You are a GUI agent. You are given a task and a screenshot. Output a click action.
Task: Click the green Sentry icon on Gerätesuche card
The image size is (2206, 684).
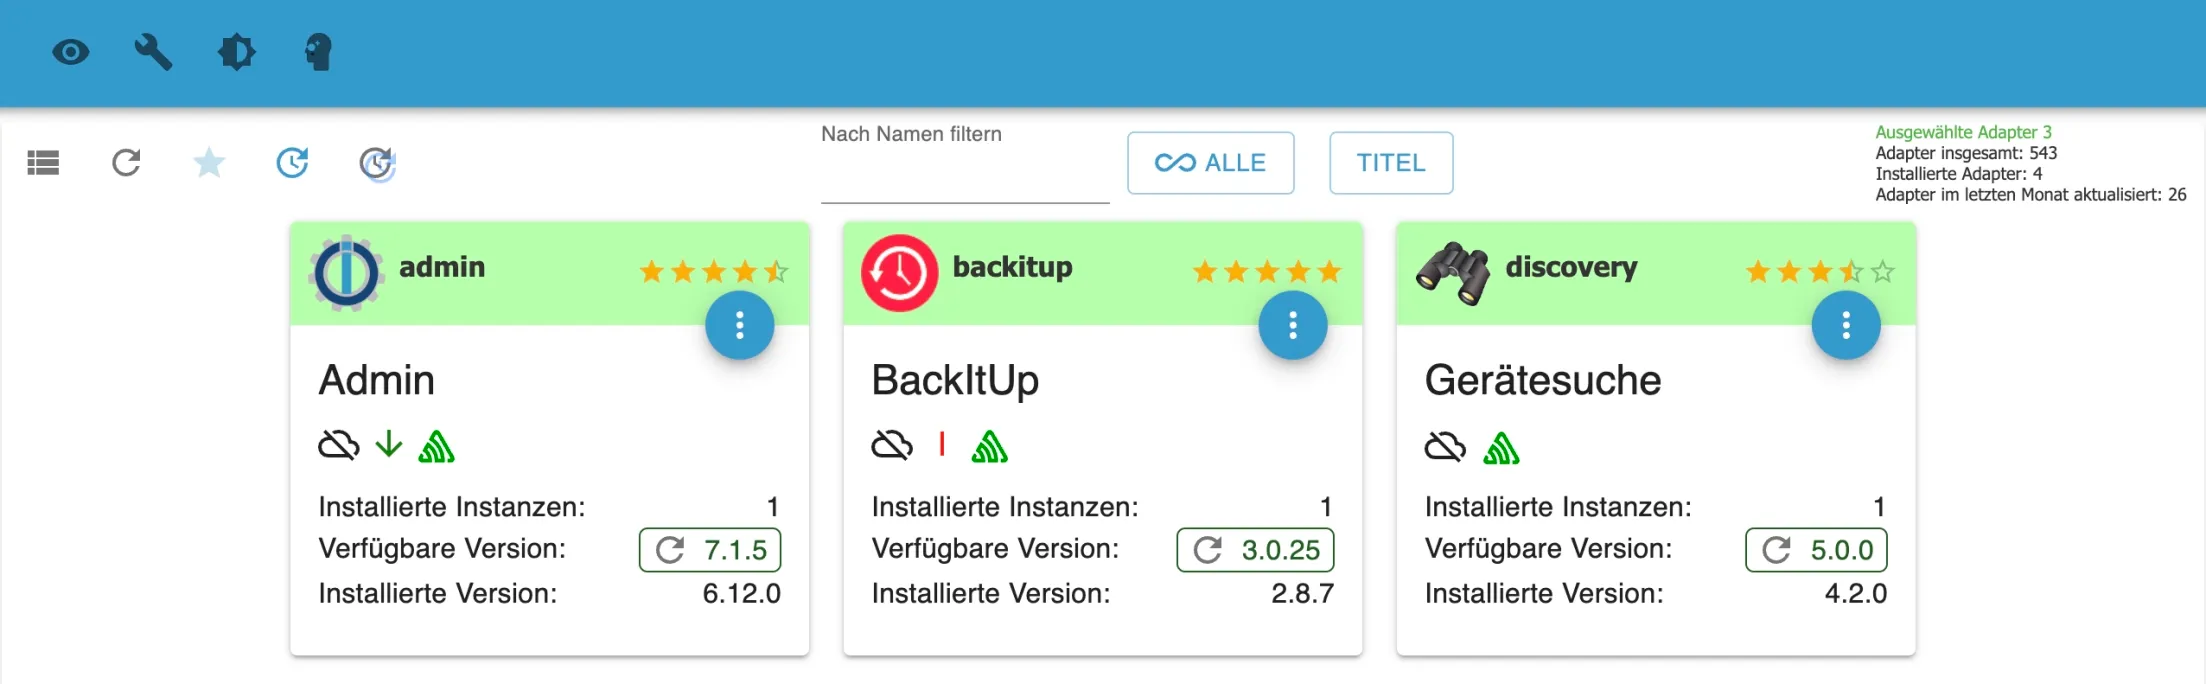1501,448
